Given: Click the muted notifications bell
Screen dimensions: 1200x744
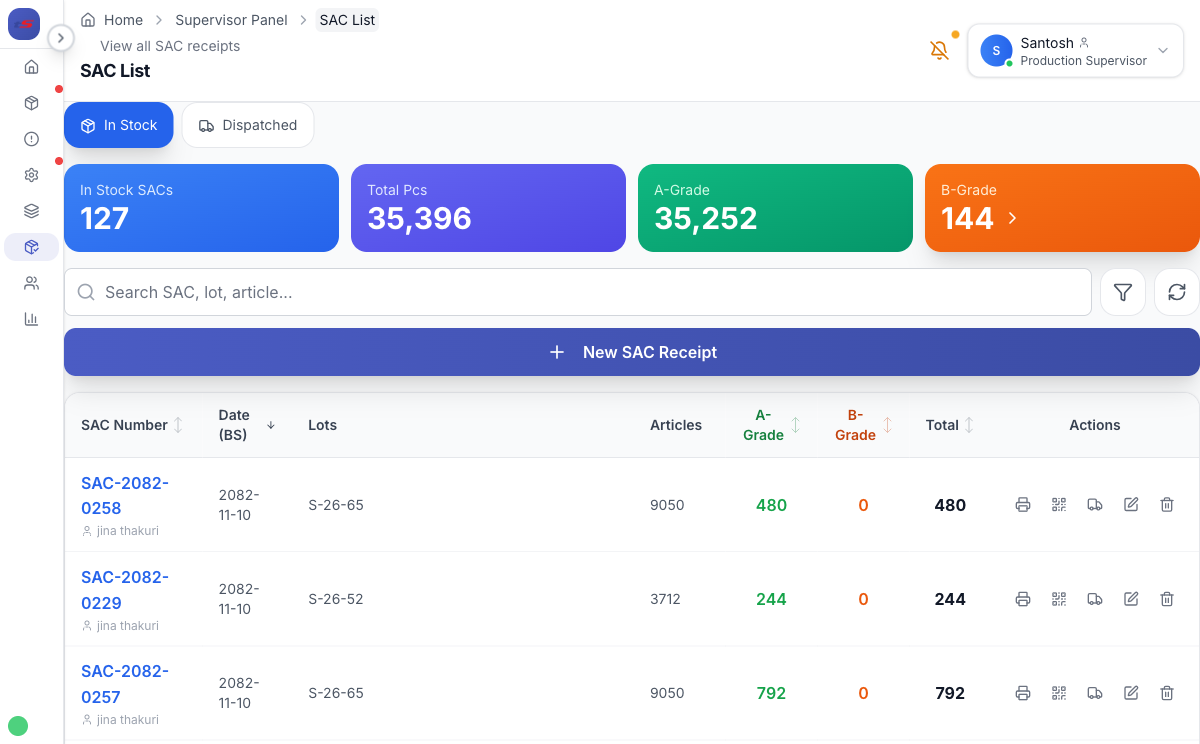Looking at the screenshot, I should coord(939,51).
